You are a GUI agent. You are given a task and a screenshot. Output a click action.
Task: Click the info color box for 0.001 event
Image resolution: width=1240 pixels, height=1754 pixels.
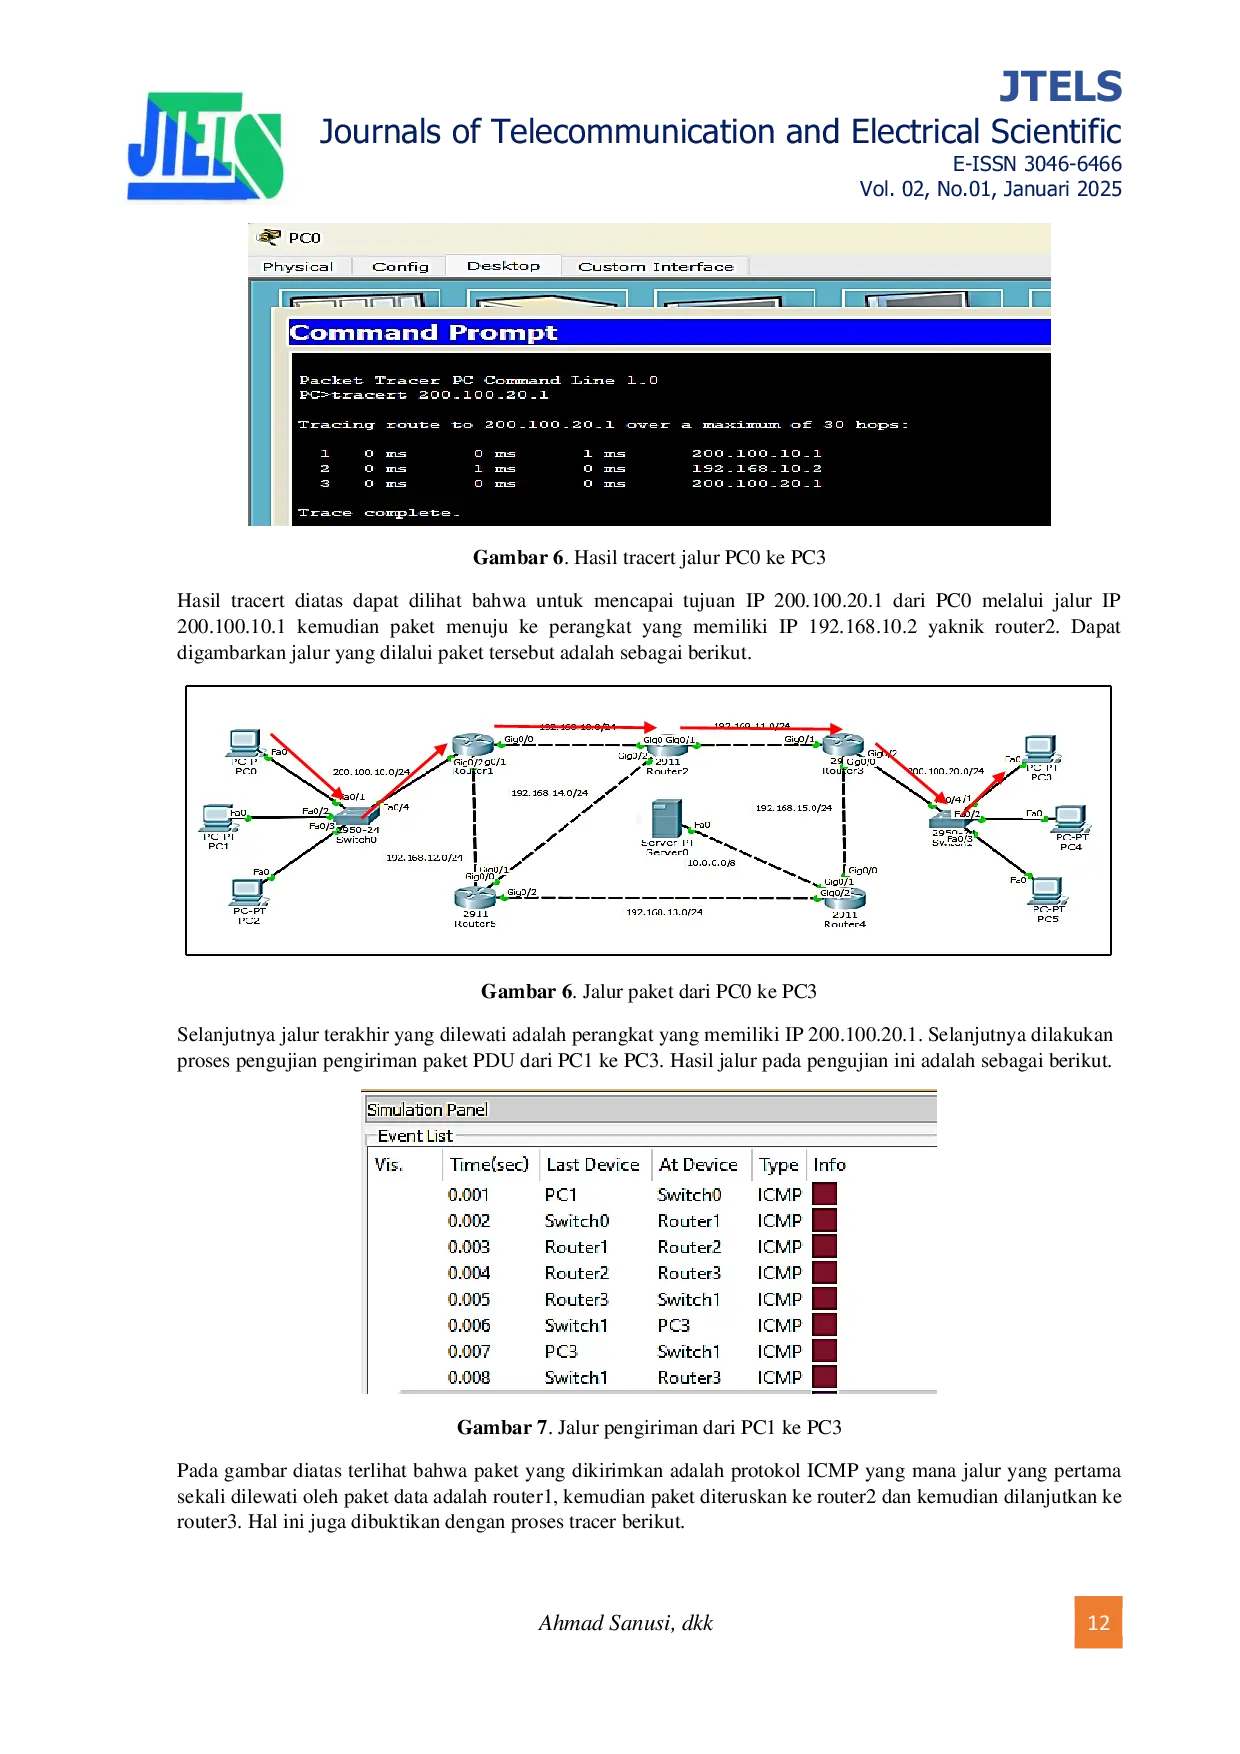(x=824, y=1194)
